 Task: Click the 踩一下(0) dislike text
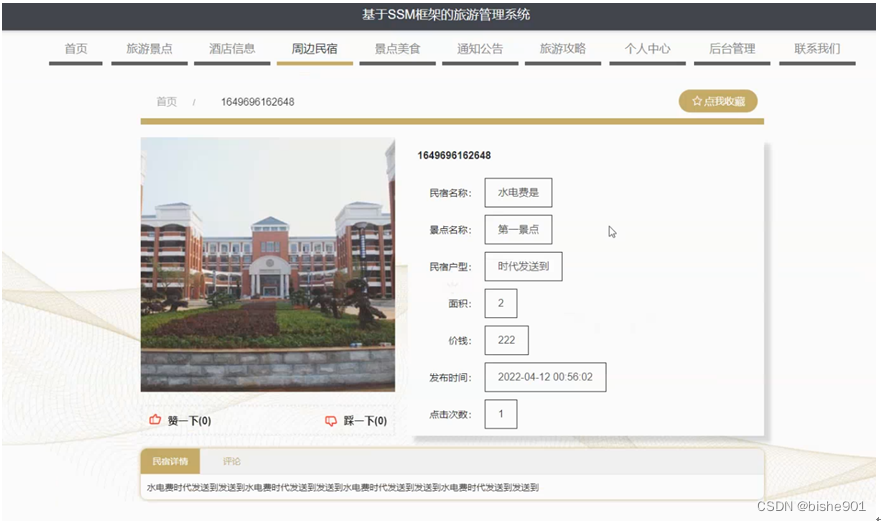[365, 421]
